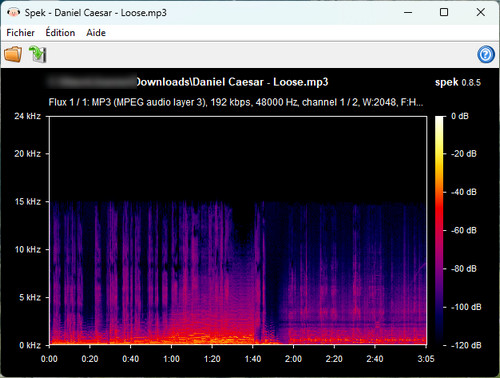Click the Spek app icon in the title bar
500x378 pixels.
(x=13, y=13)
